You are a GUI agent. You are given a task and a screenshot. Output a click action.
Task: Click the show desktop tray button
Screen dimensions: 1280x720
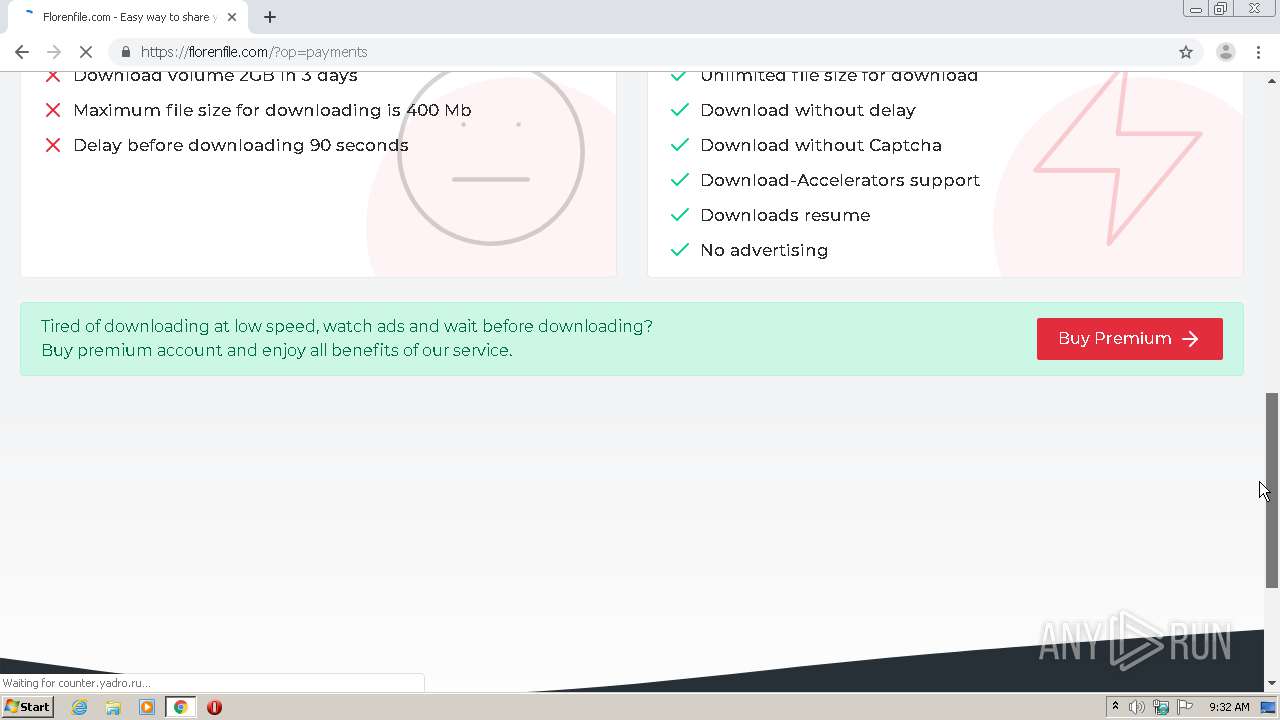click(1268, 707)
